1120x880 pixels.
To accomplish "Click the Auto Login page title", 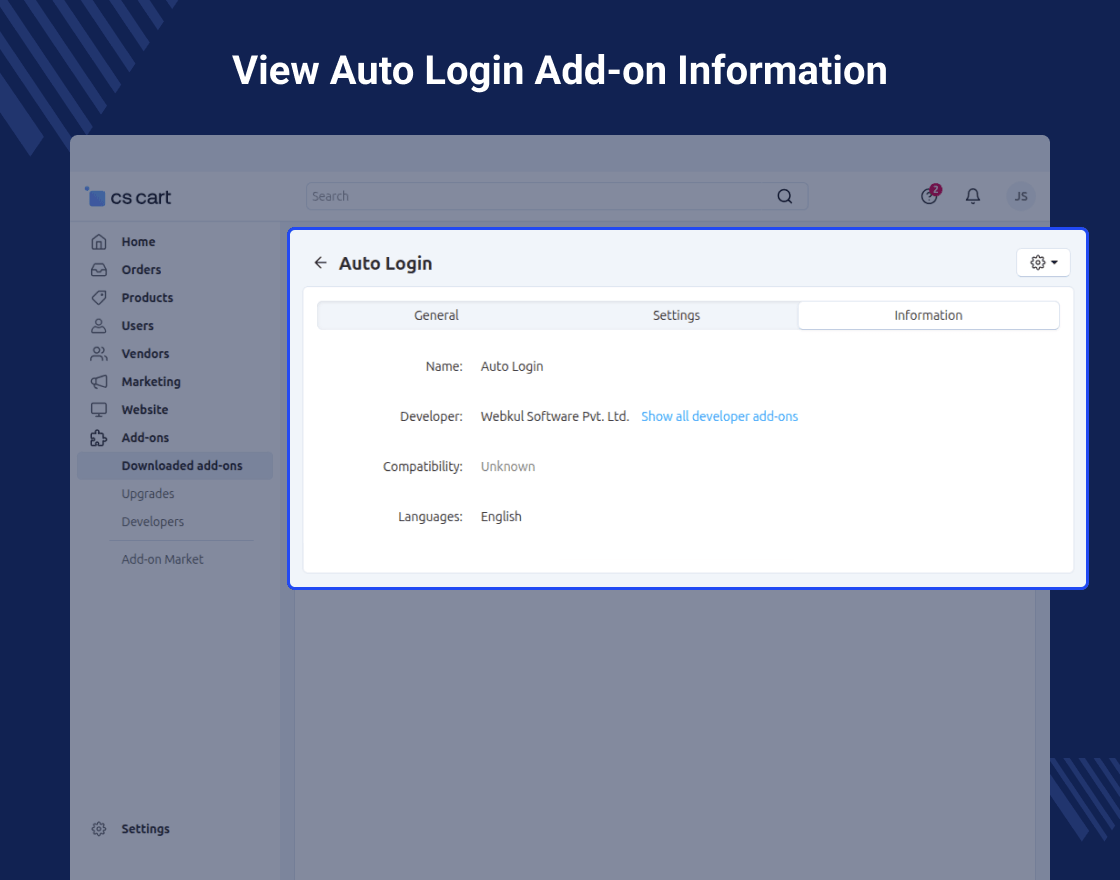I will pyautogui.click(x=385, y=264).
